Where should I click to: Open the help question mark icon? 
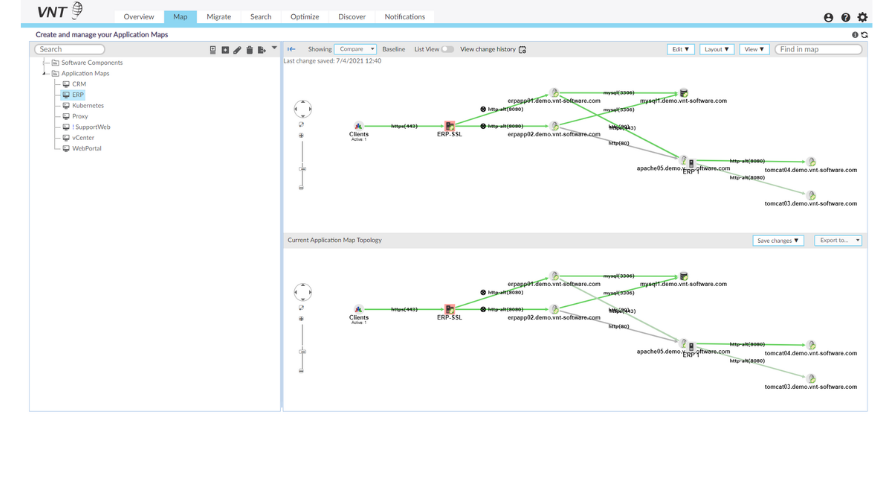point(845,18)
